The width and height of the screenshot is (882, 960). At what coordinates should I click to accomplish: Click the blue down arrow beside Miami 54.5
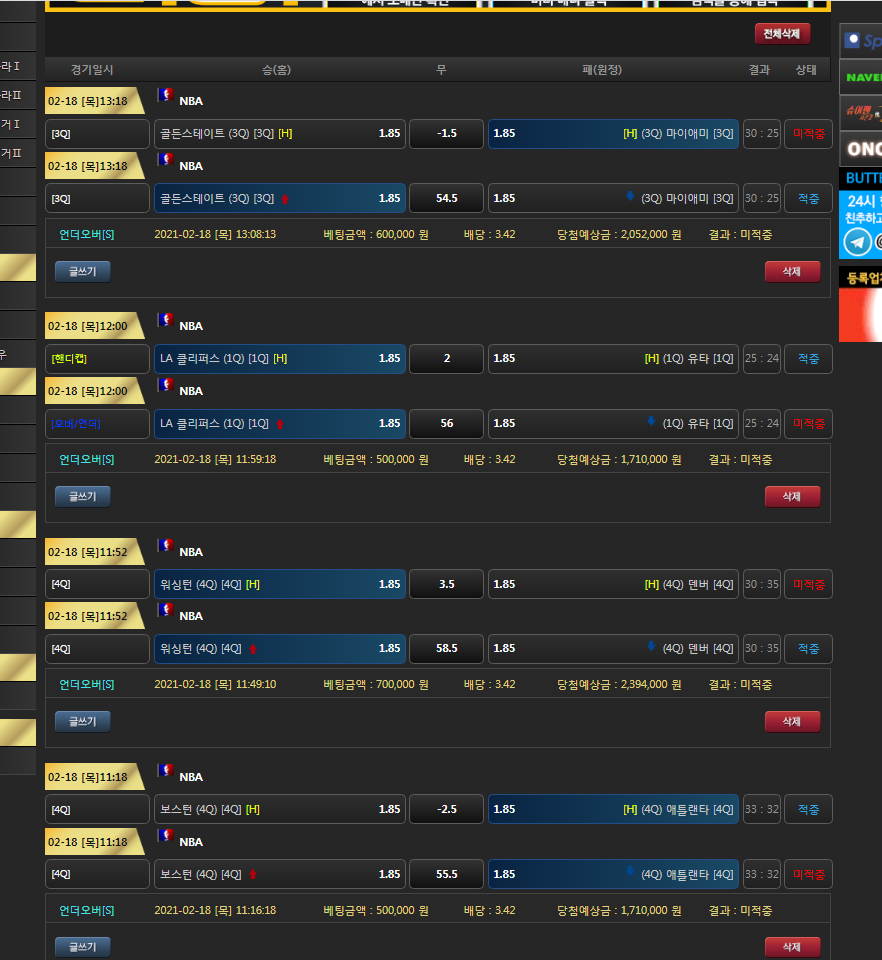coord(629,198)
